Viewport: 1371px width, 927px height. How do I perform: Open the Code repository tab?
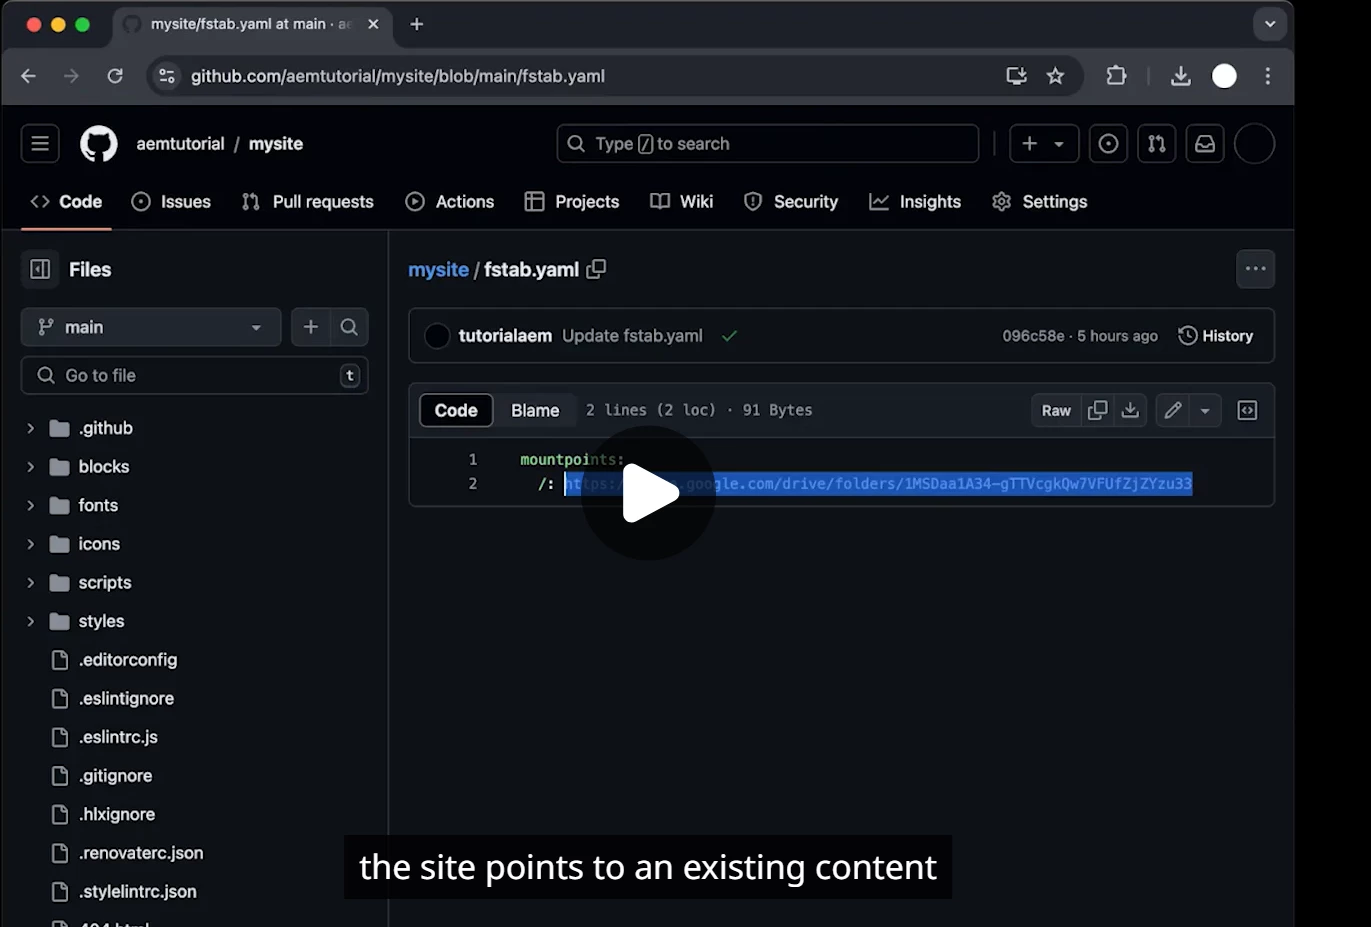click(66, 202)
